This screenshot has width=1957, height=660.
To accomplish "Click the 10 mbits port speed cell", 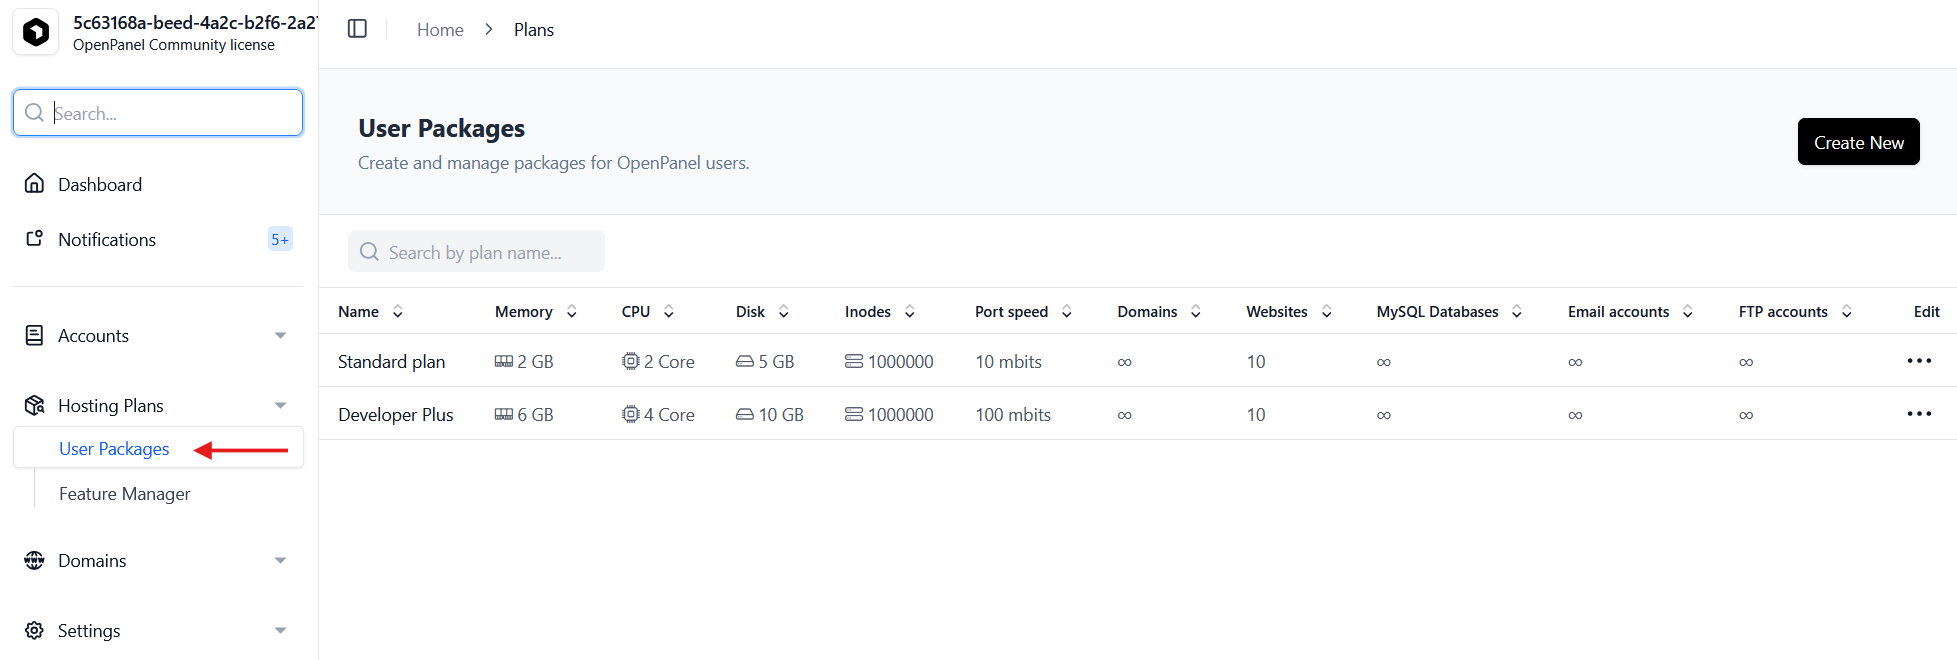I will pyautogui.click(x=1008, y=361).
